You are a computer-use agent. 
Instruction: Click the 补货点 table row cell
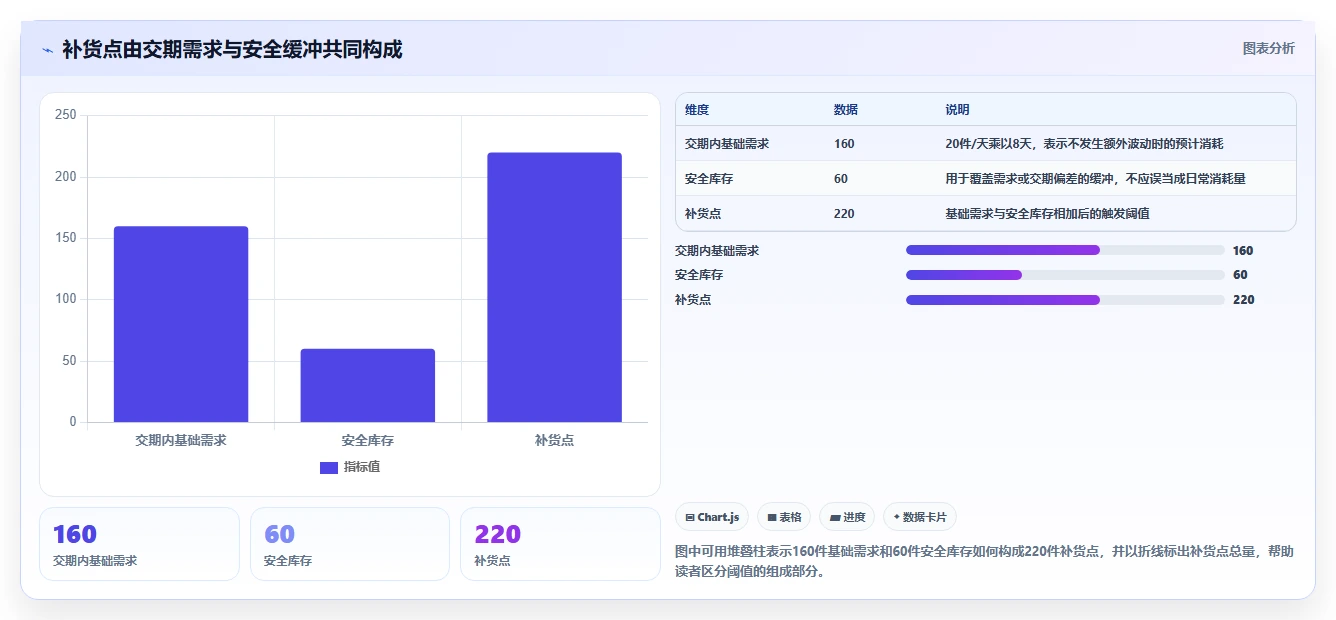click(x=703, y=214)
